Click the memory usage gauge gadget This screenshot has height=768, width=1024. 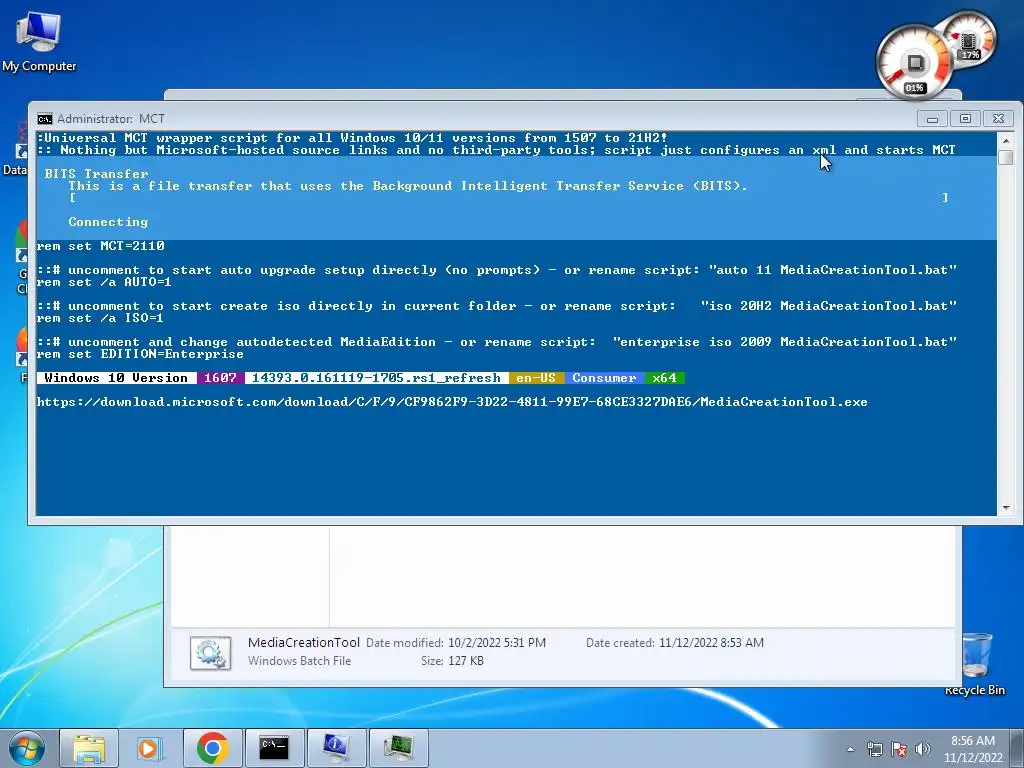[x=970, y=39]
